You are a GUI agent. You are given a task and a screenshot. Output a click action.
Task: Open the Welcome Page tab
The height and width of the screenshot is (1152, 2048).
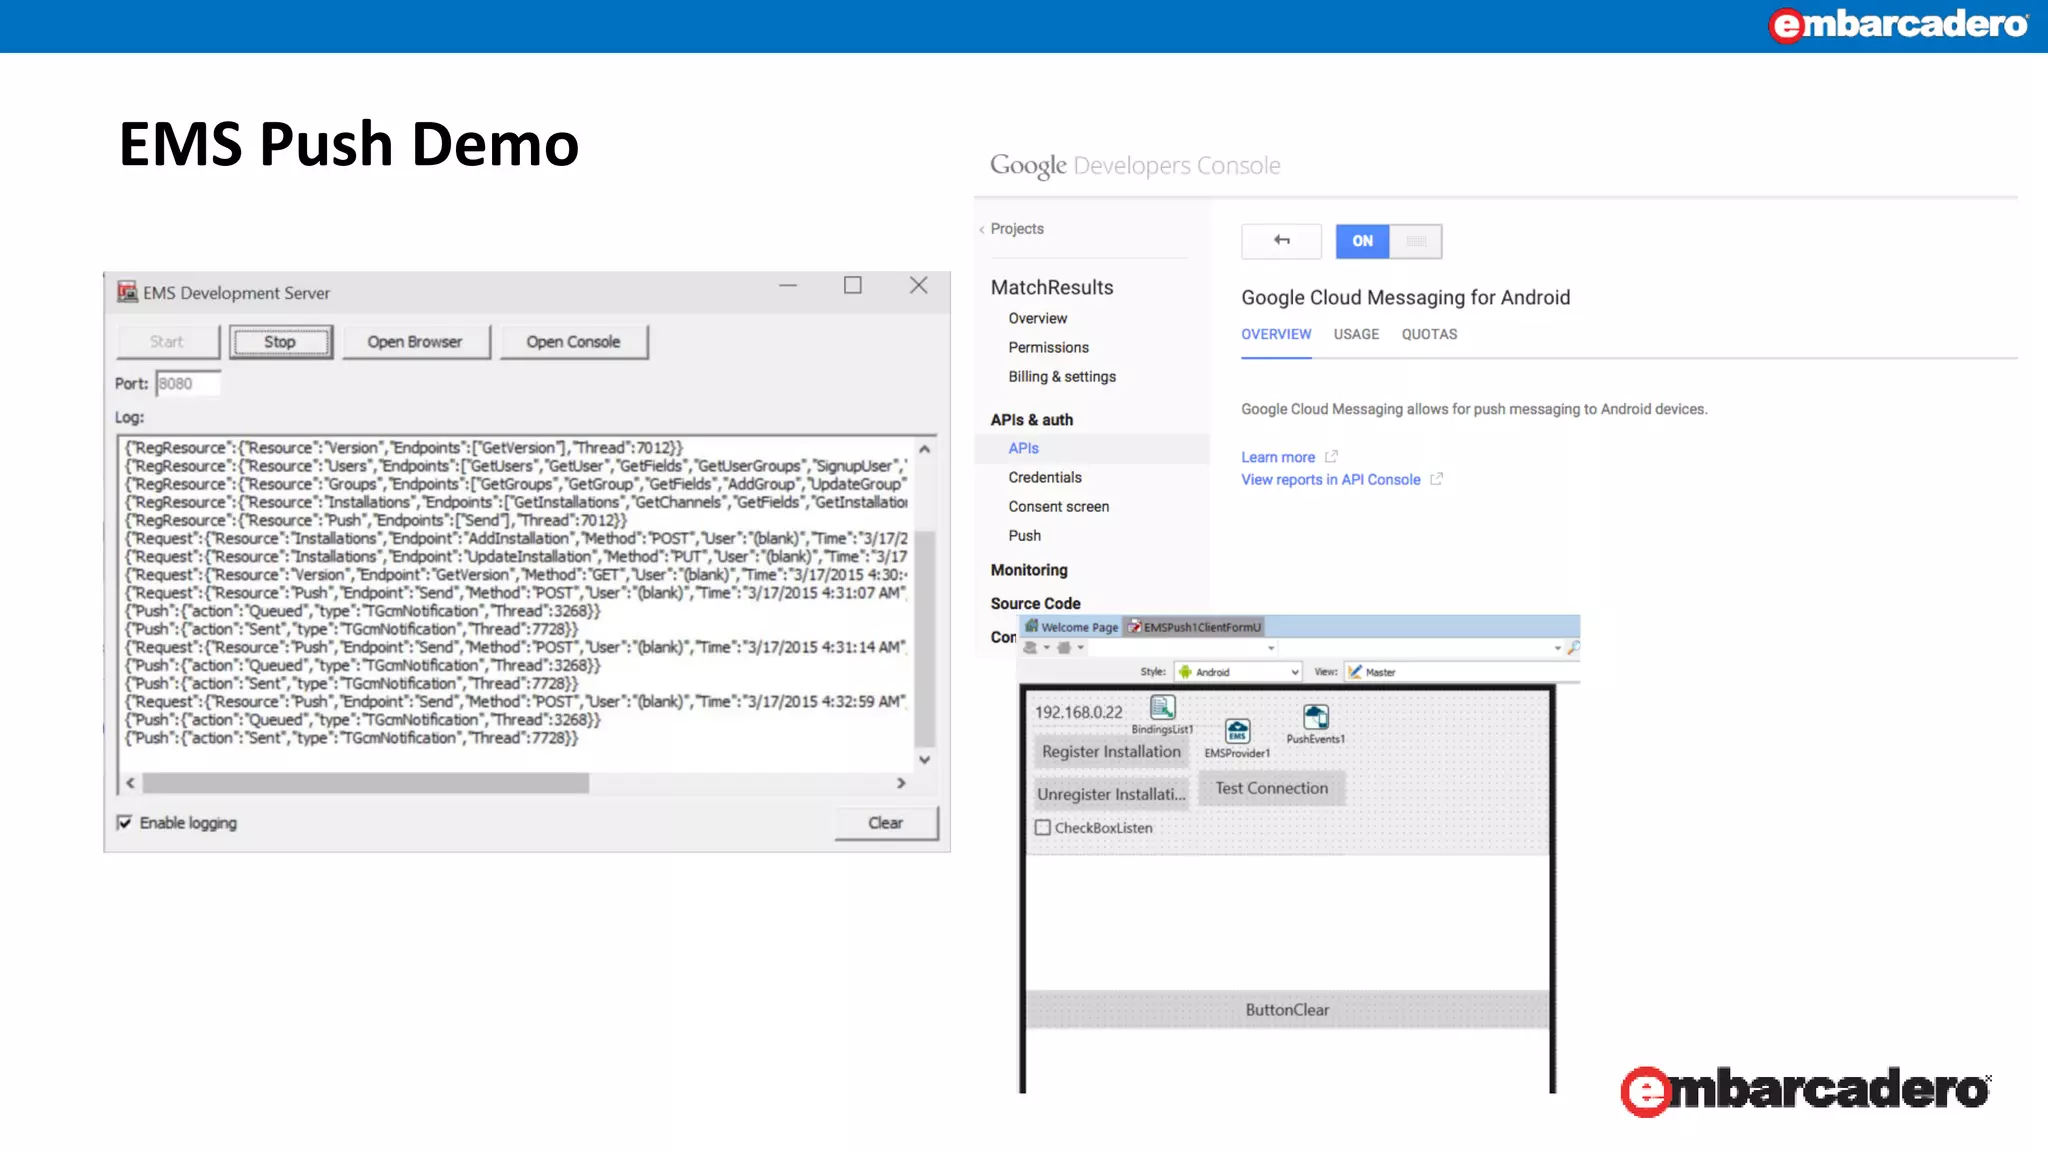[1070, 627]
